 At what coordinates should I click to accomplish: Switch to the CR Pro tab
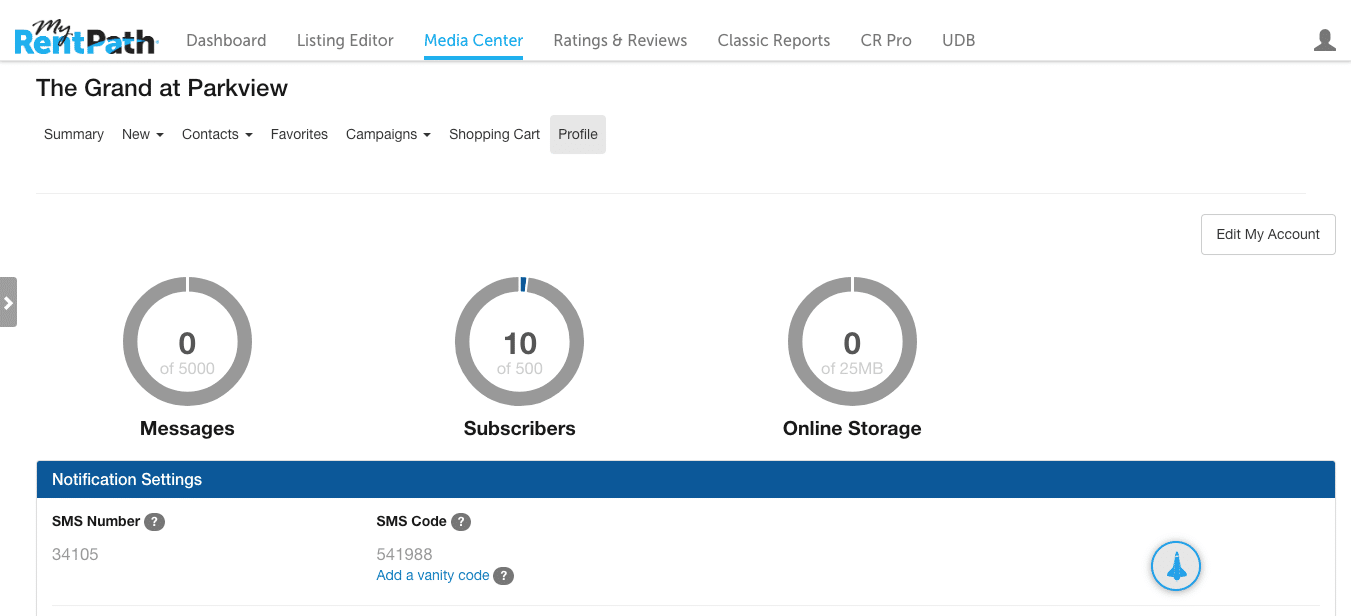click(886, 40)
